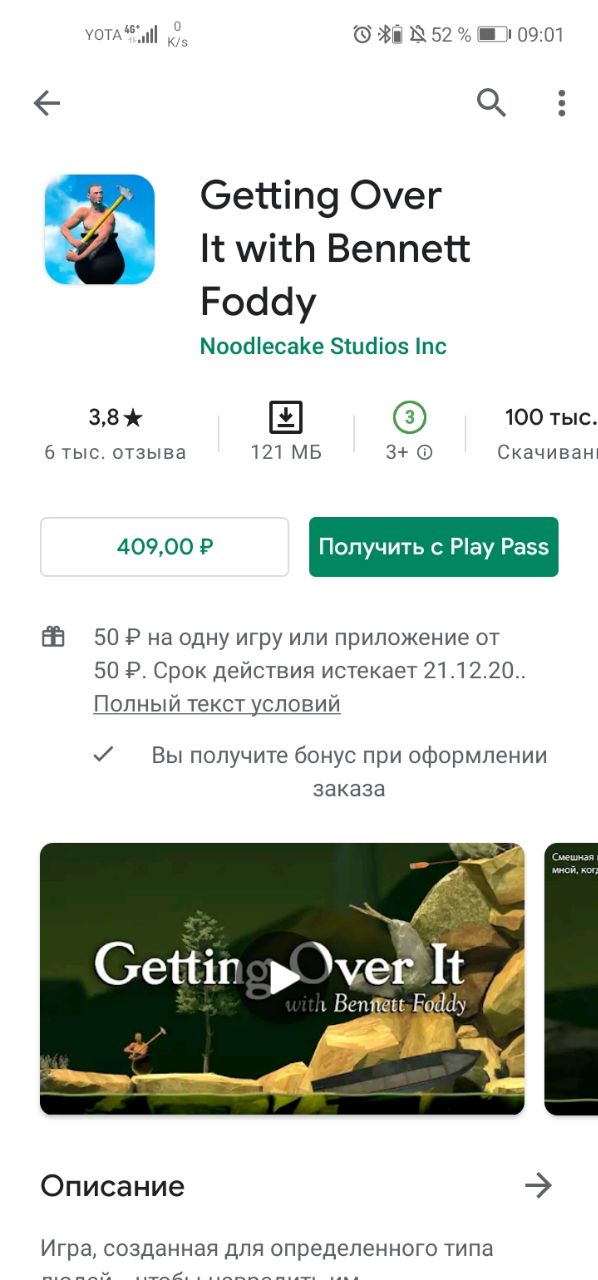The image size is (598, 1280).
Task: Open Noodlecake Studios Inc developer page
Action: coord(323,346)
